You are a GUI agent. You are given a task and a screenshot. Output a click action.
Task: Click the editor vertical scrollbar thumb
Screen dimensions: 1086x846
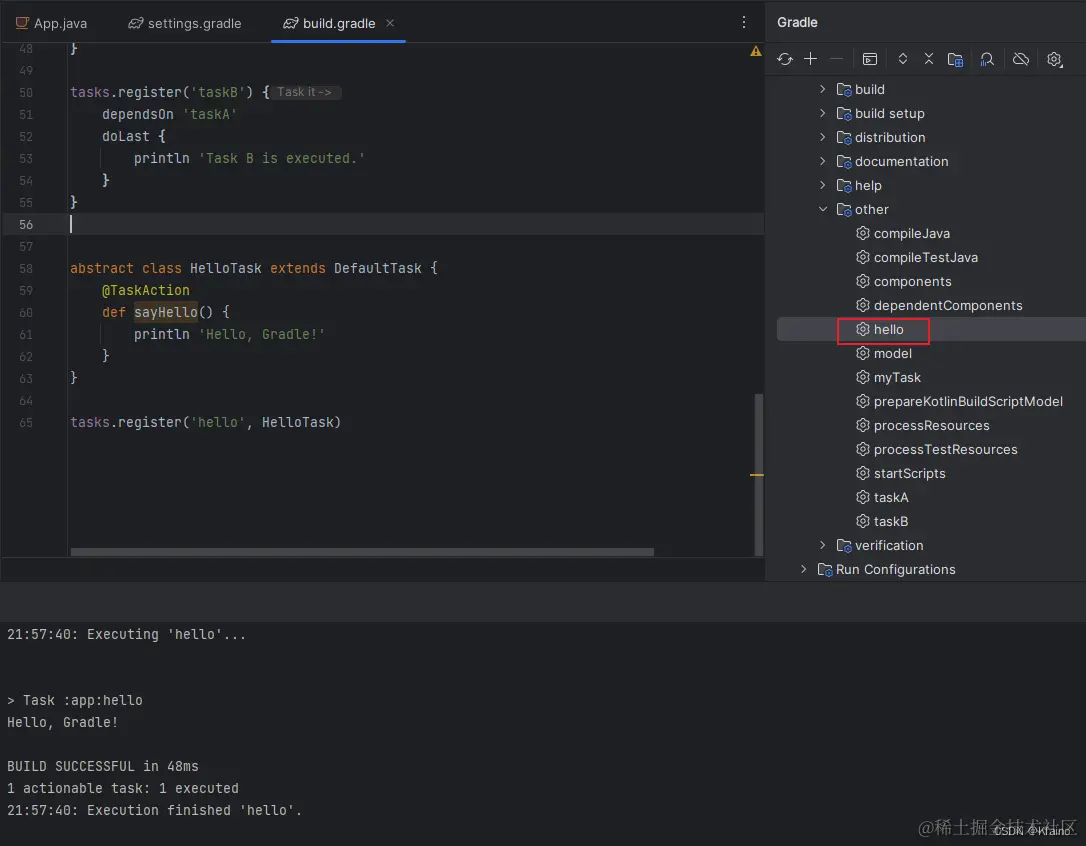[x=758, y=475]
